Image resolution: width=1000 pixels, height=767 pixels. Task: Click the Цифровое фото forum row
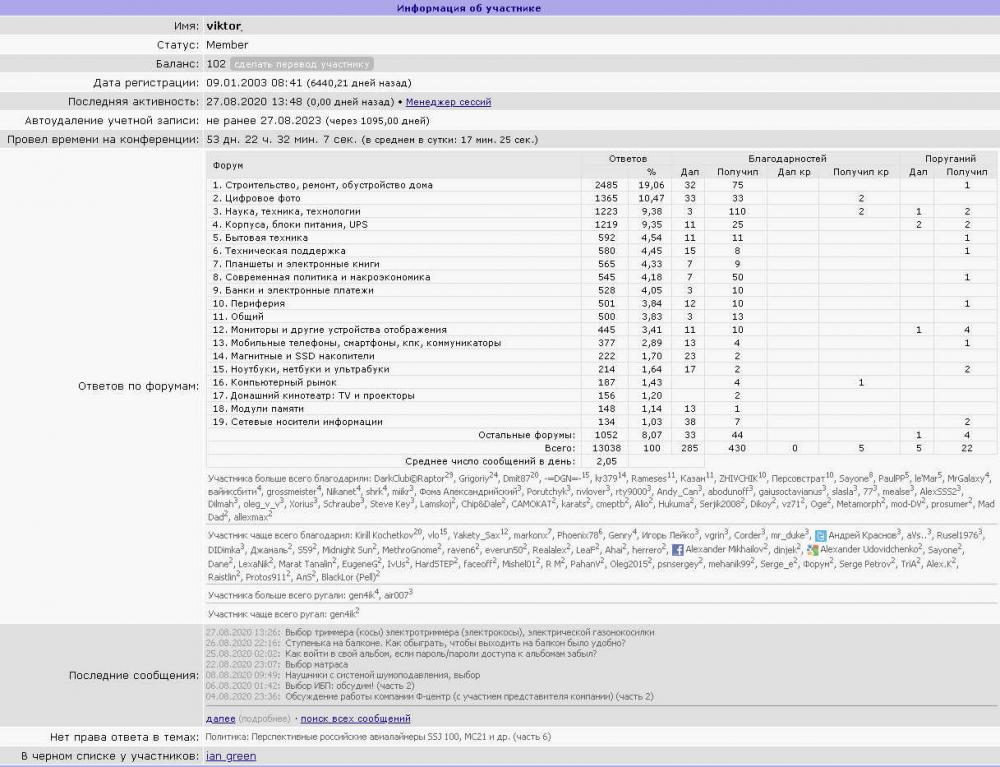[x=600, y=198]
